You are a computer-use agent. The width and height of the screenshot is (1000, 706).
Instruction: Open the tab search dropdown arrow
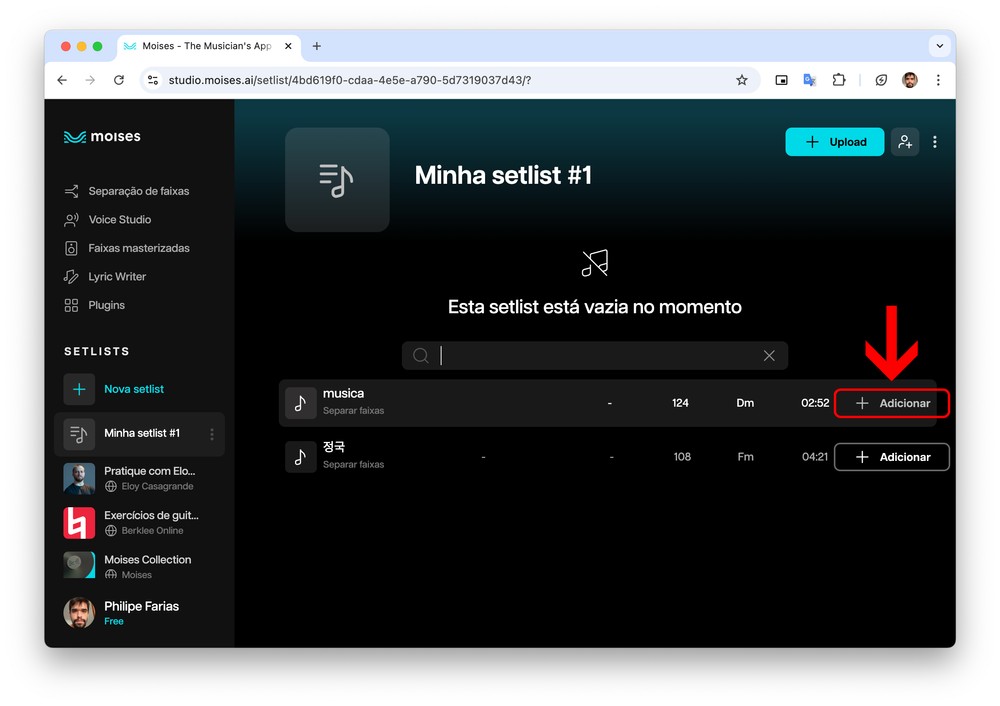[939, 46]
